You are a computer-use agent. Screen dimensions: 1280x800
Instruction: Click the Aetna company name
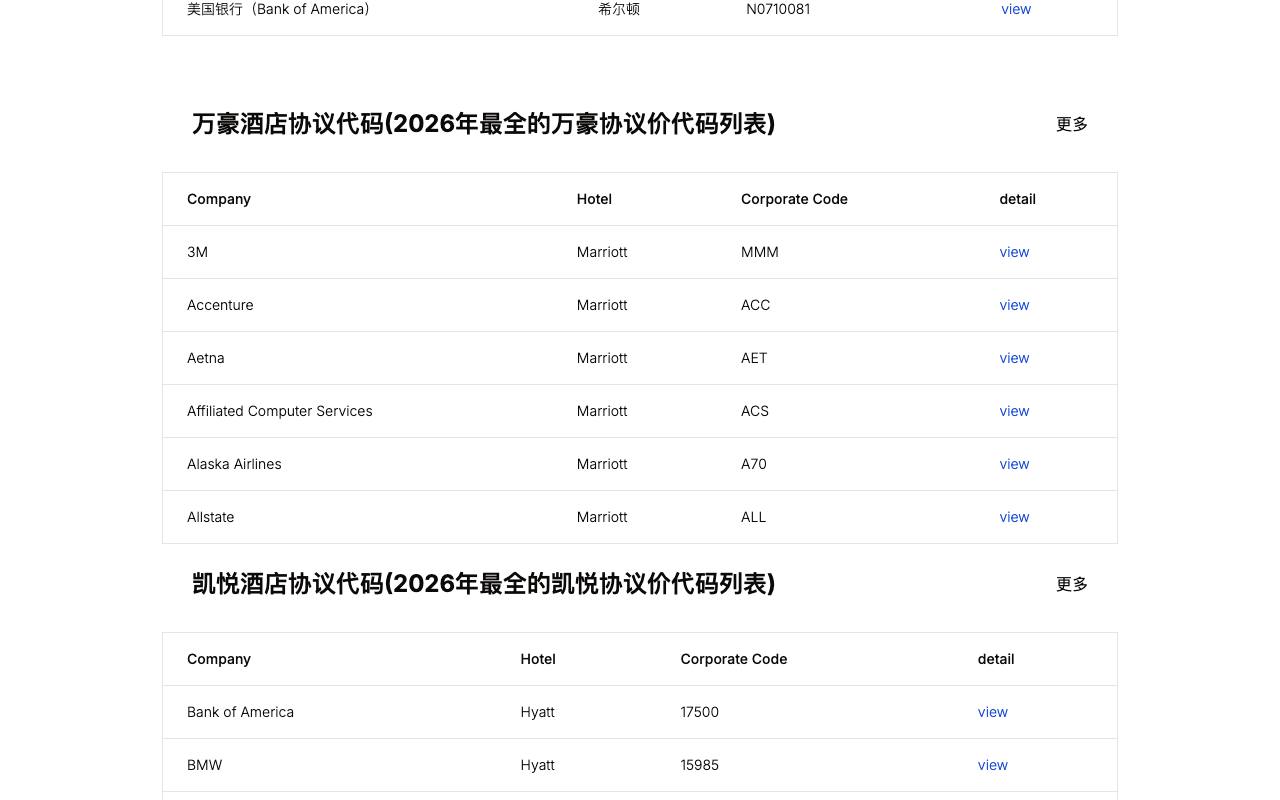(206, 358)
